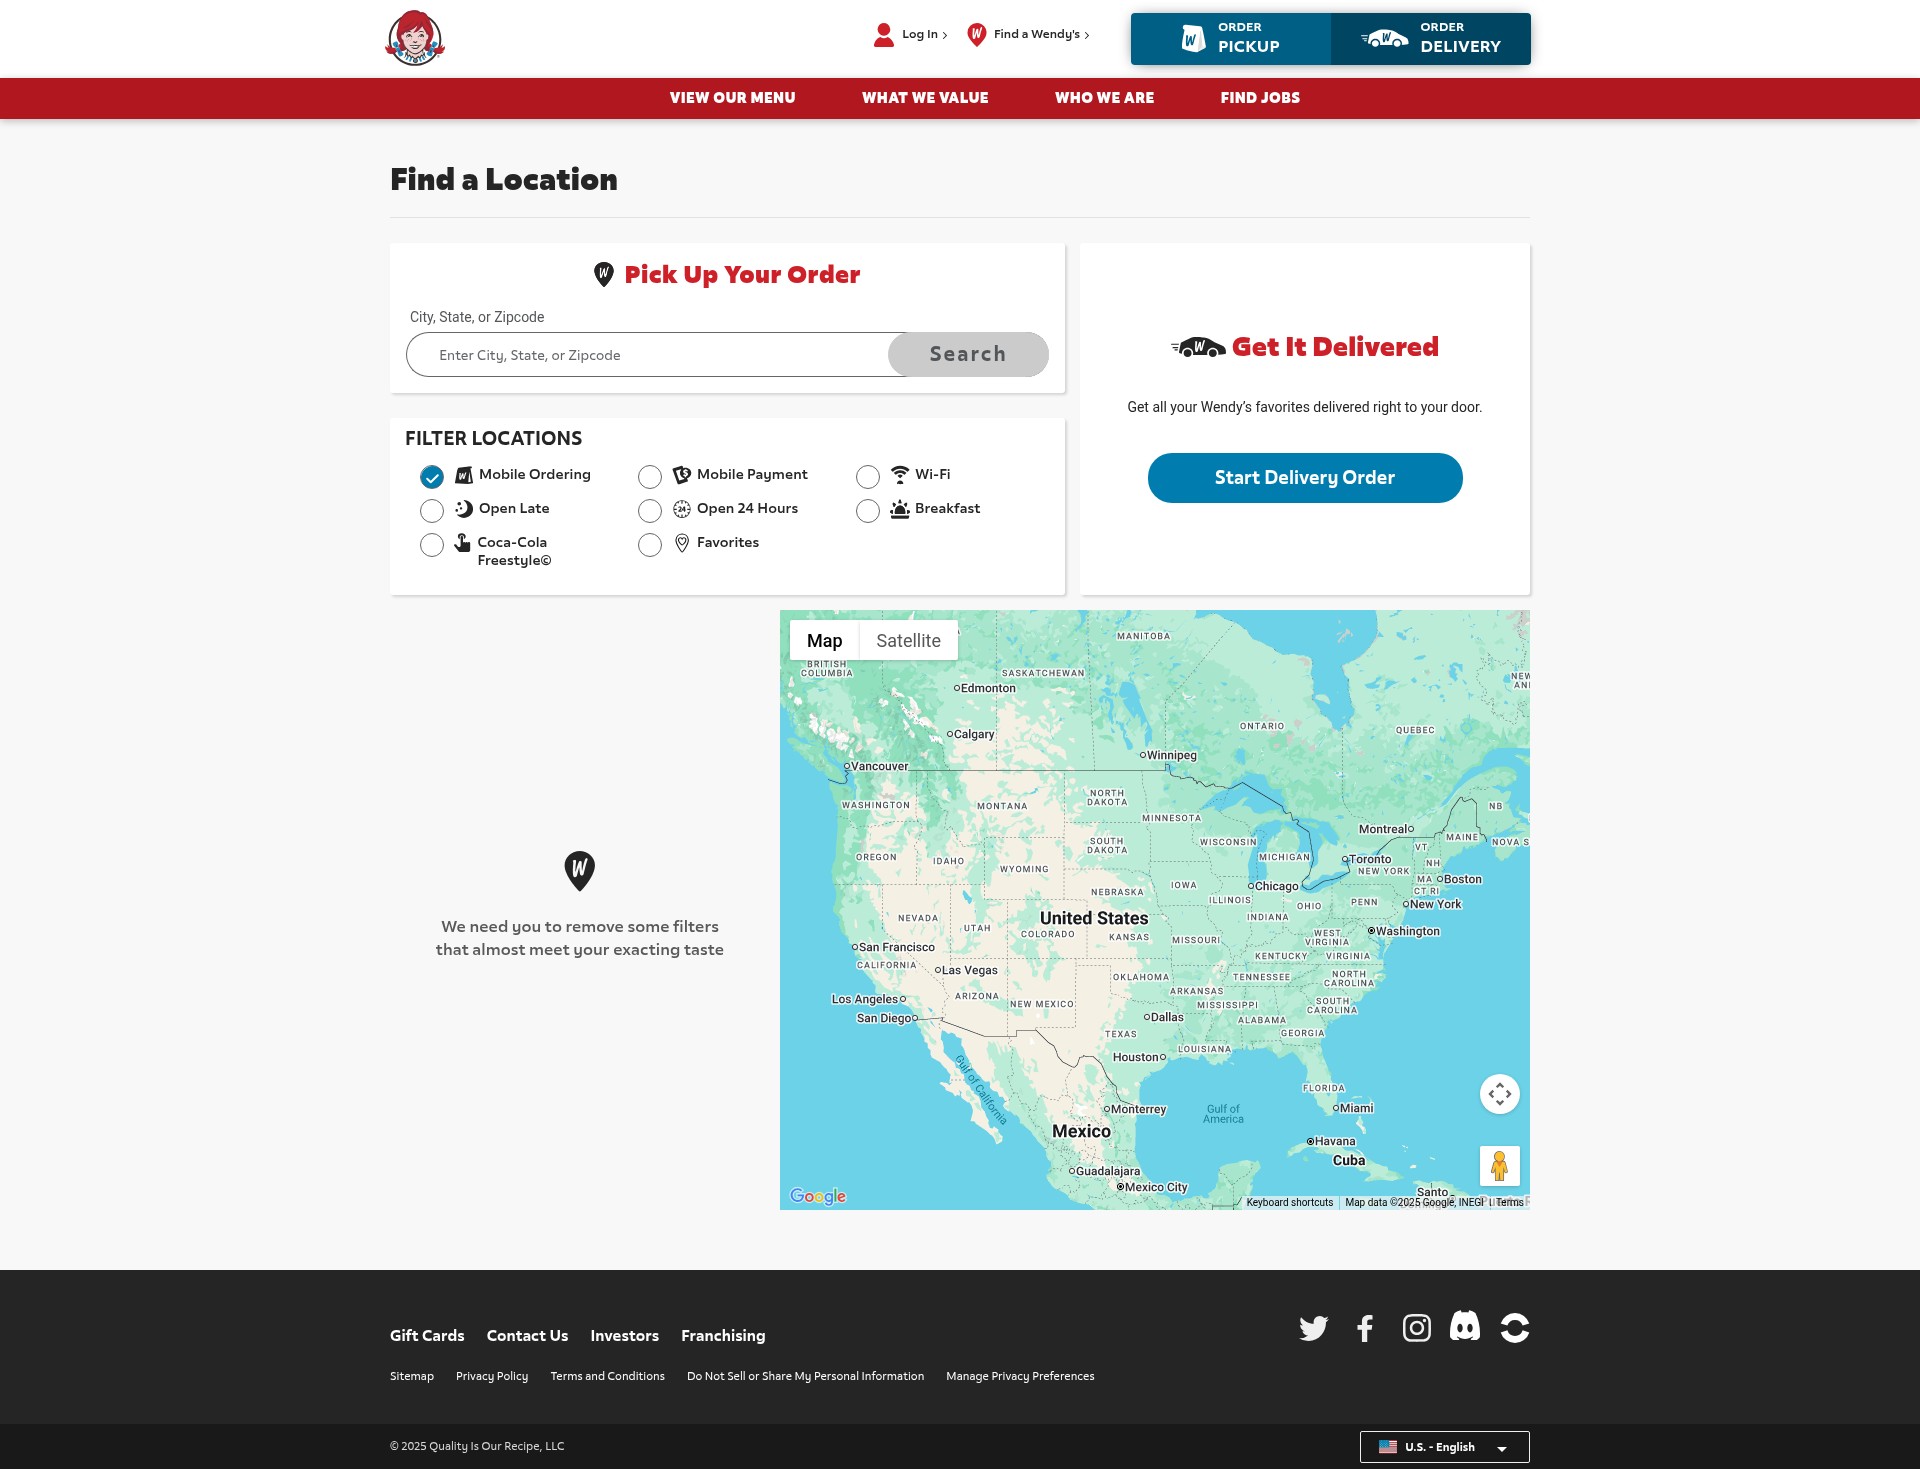
Task: Open the Contact Us link
Action: [x=527, y=1336]
